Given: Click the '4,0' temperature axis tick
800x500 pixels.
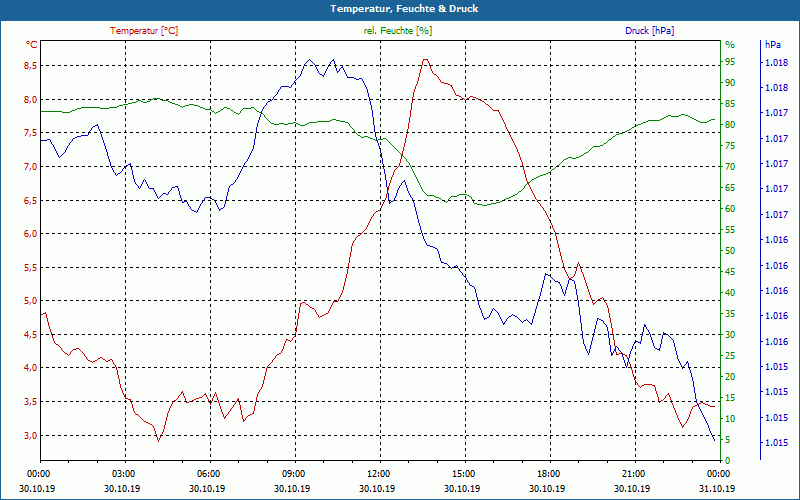Looking at the screenshot, I should [x=31, y=368].
